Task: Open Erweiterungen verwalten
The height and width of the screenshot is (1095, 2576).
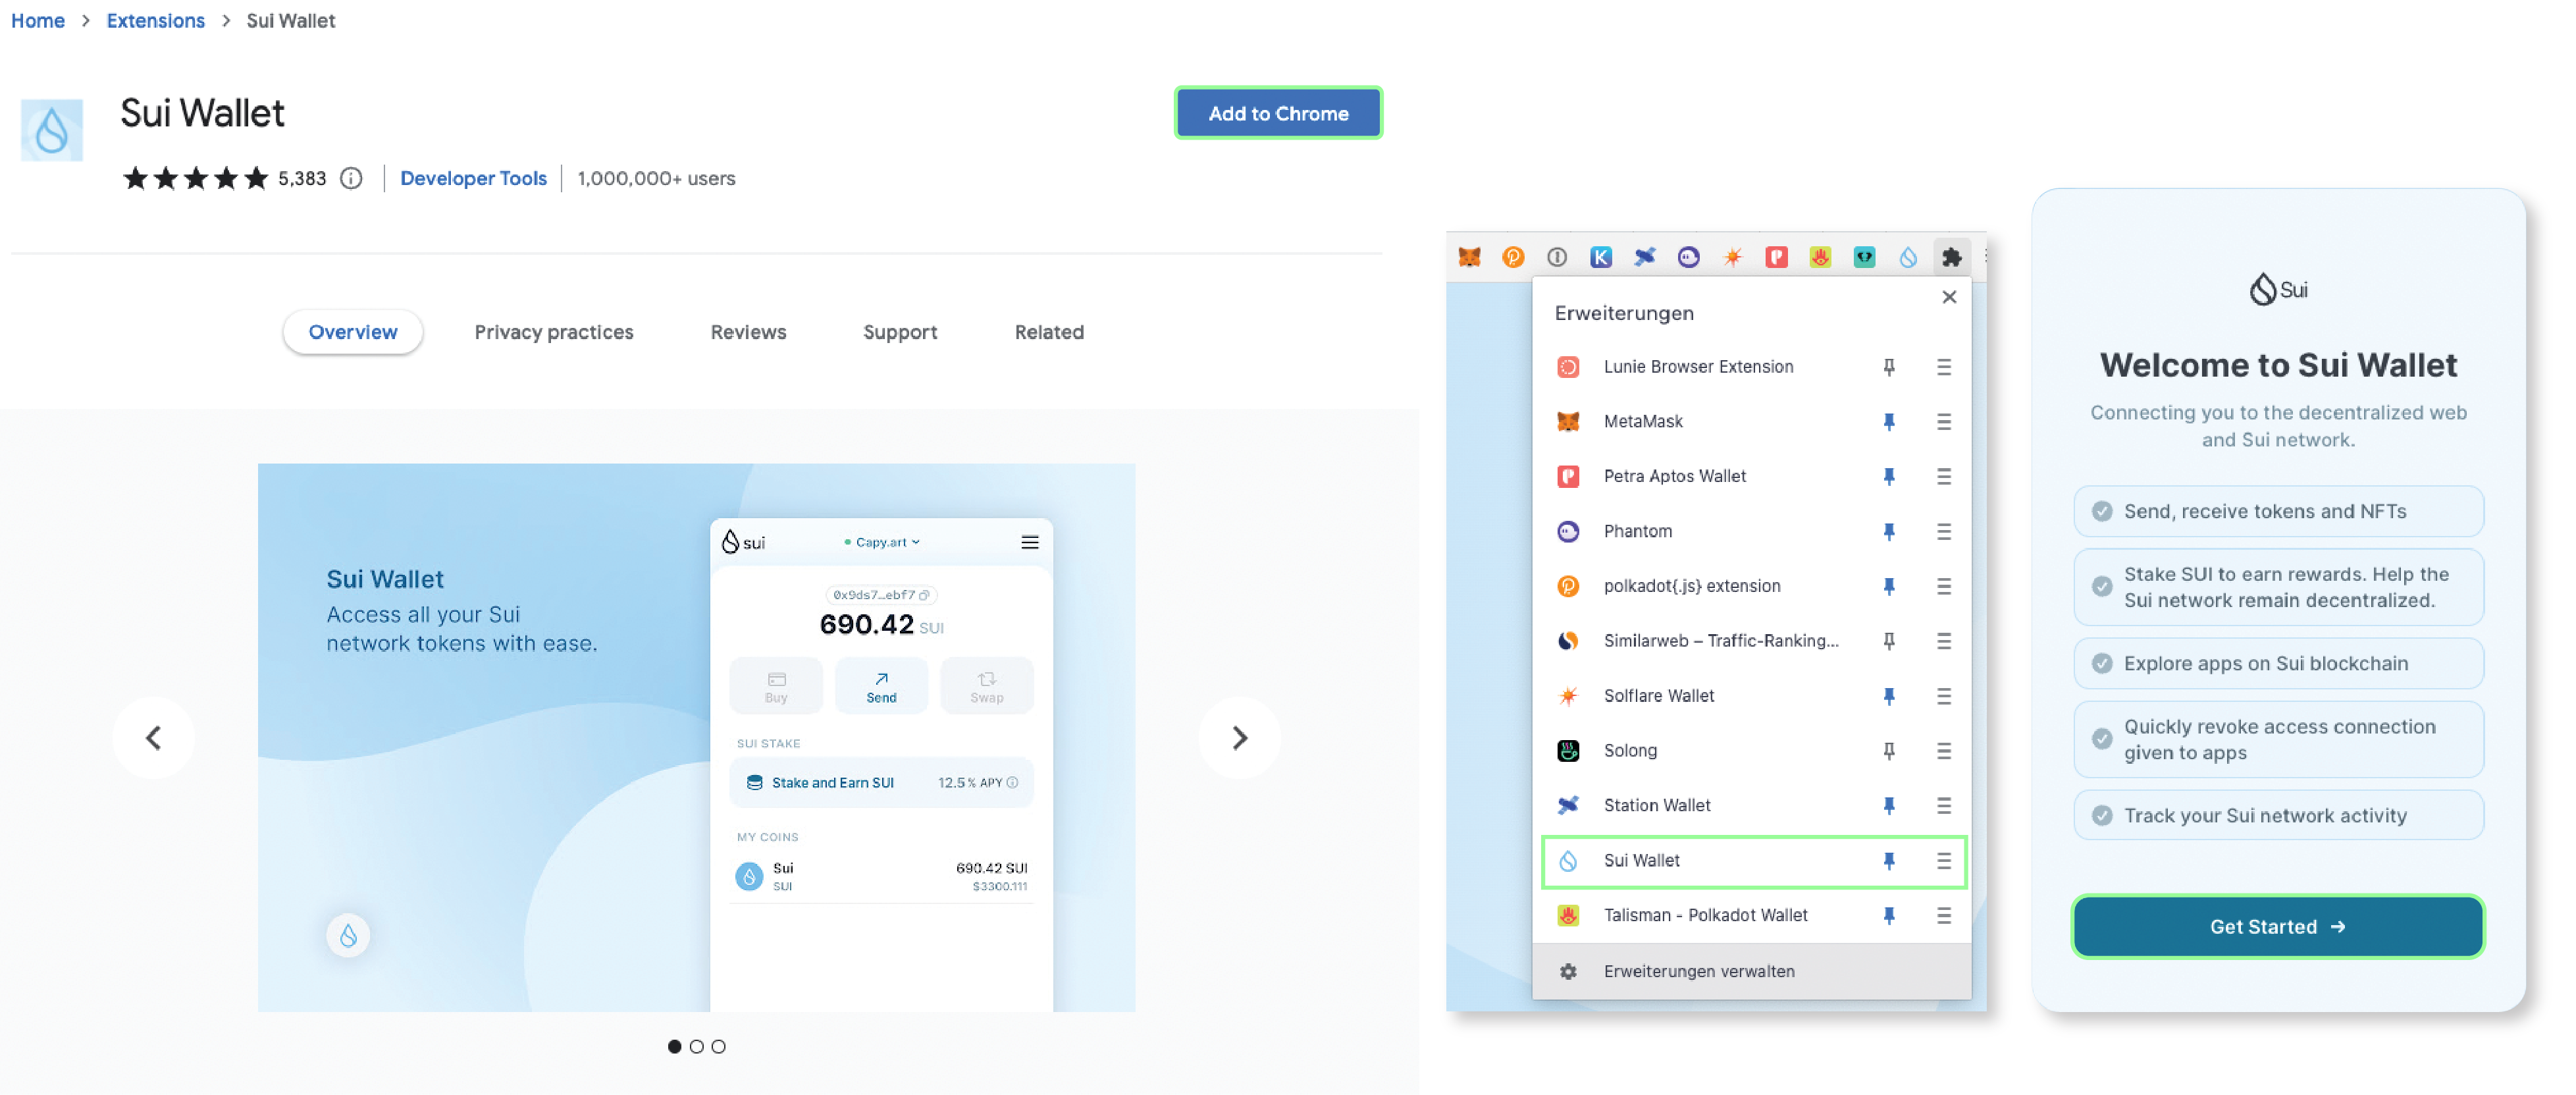Action: click(x=1751, y=972)
